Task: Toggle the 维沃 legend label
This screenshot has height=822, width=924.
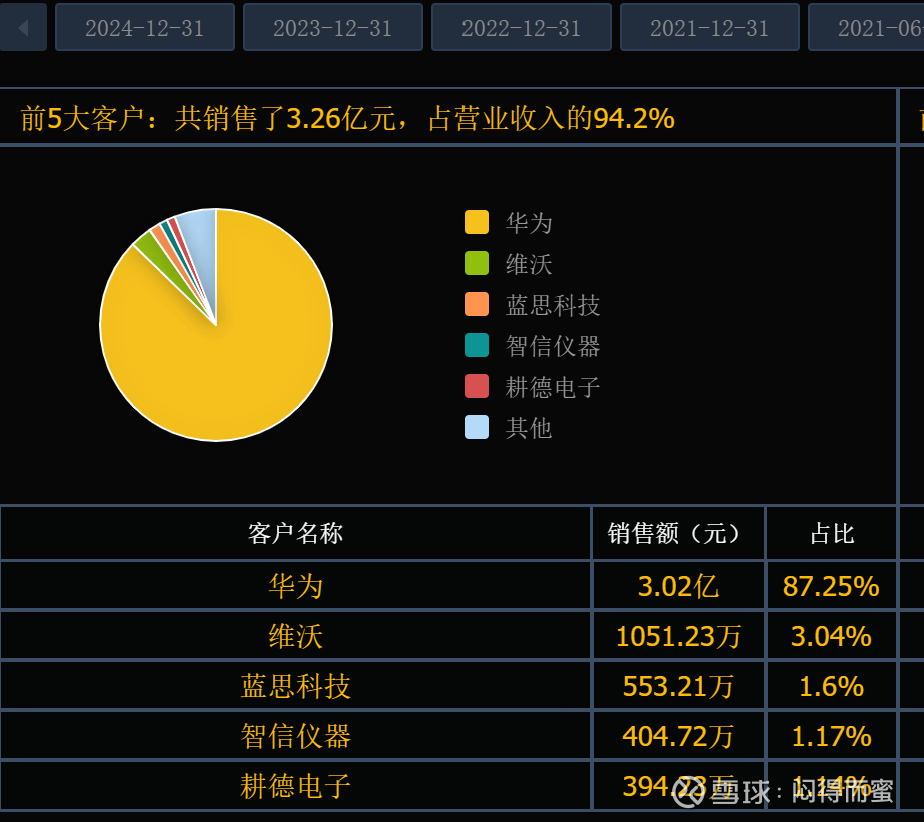Action: point(529,264)
